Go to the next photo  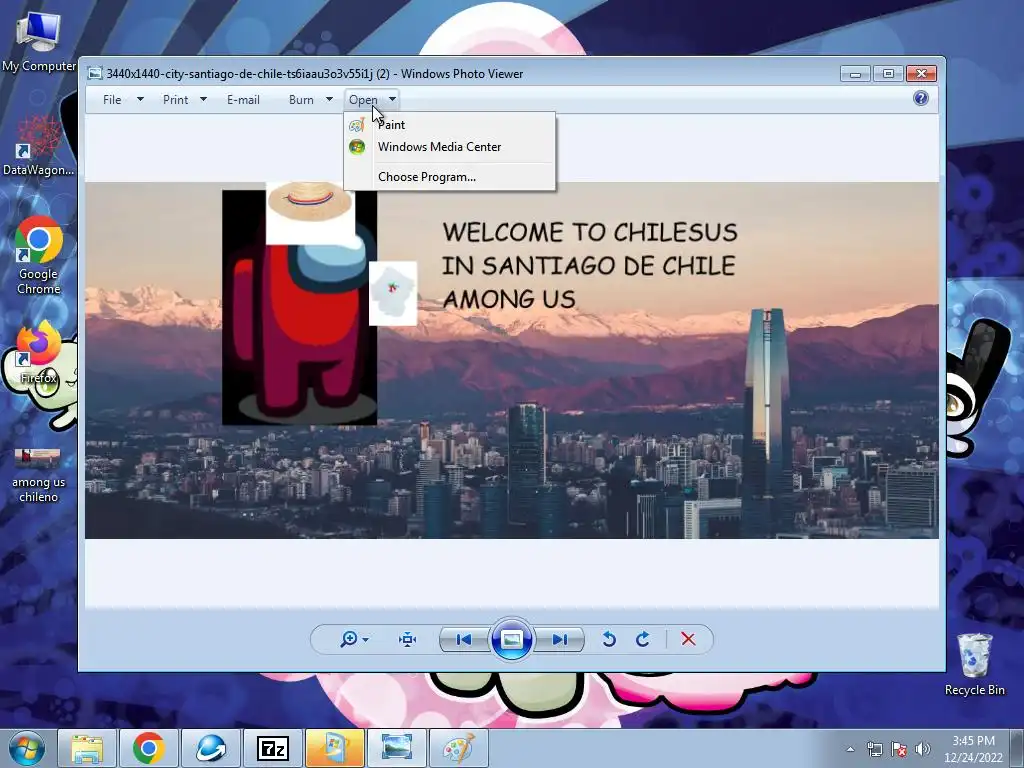(560, 639)
